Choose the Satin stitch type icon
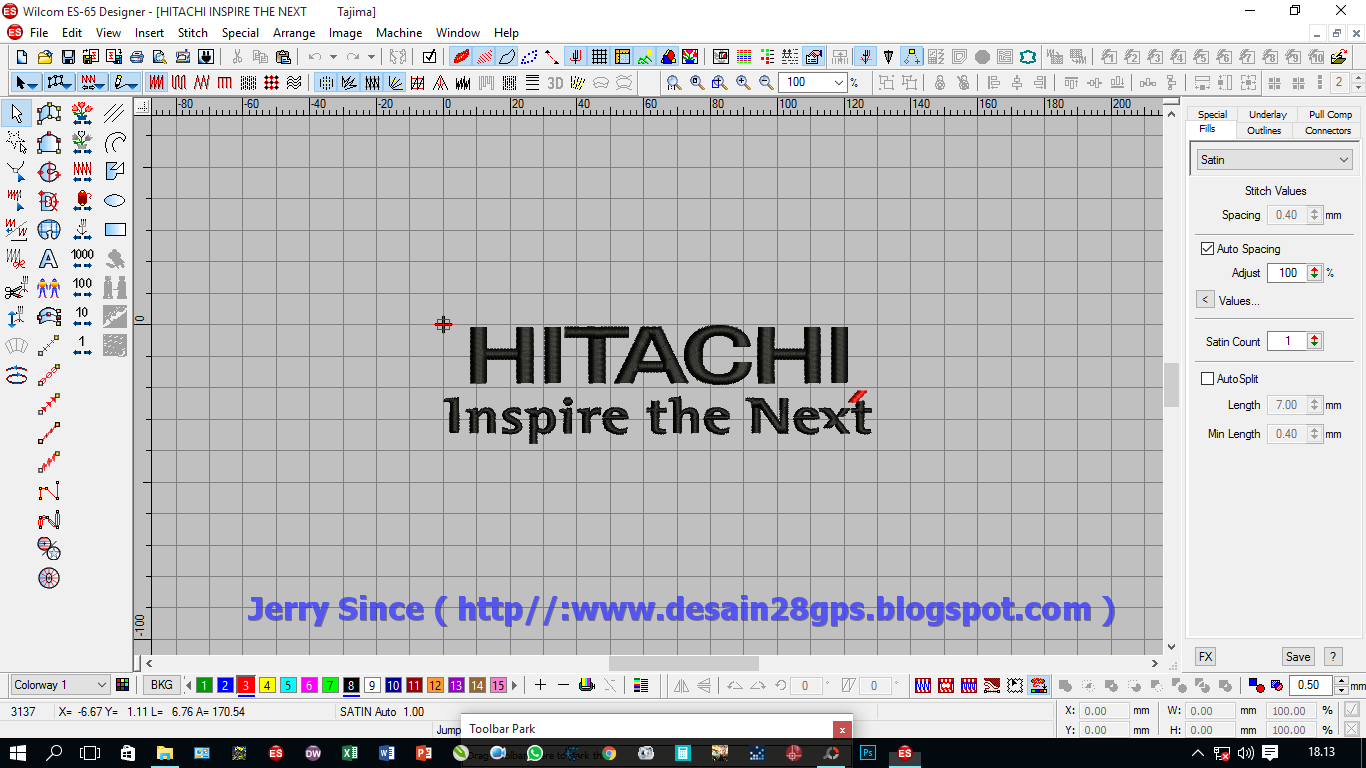Viewport: 1366px width, 768px height. click(x=157, y=82)
